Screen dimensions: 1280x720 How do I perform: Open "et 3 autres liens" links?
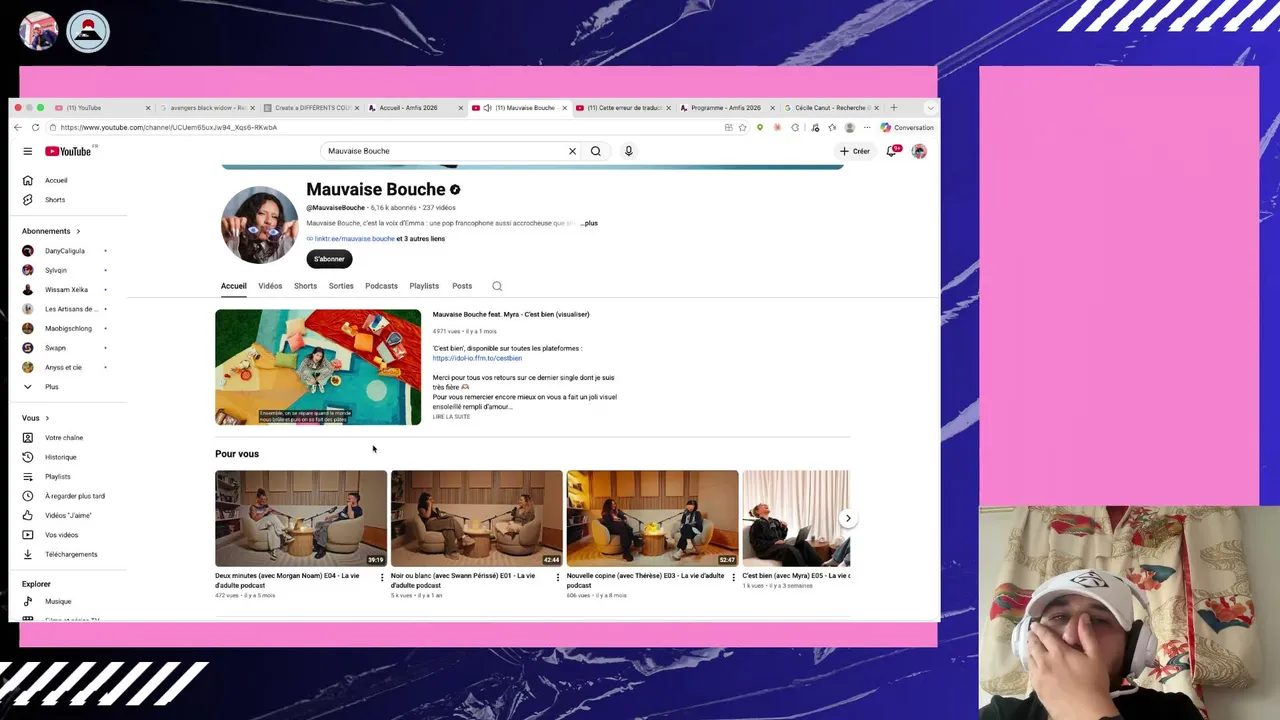pos(421,239)
